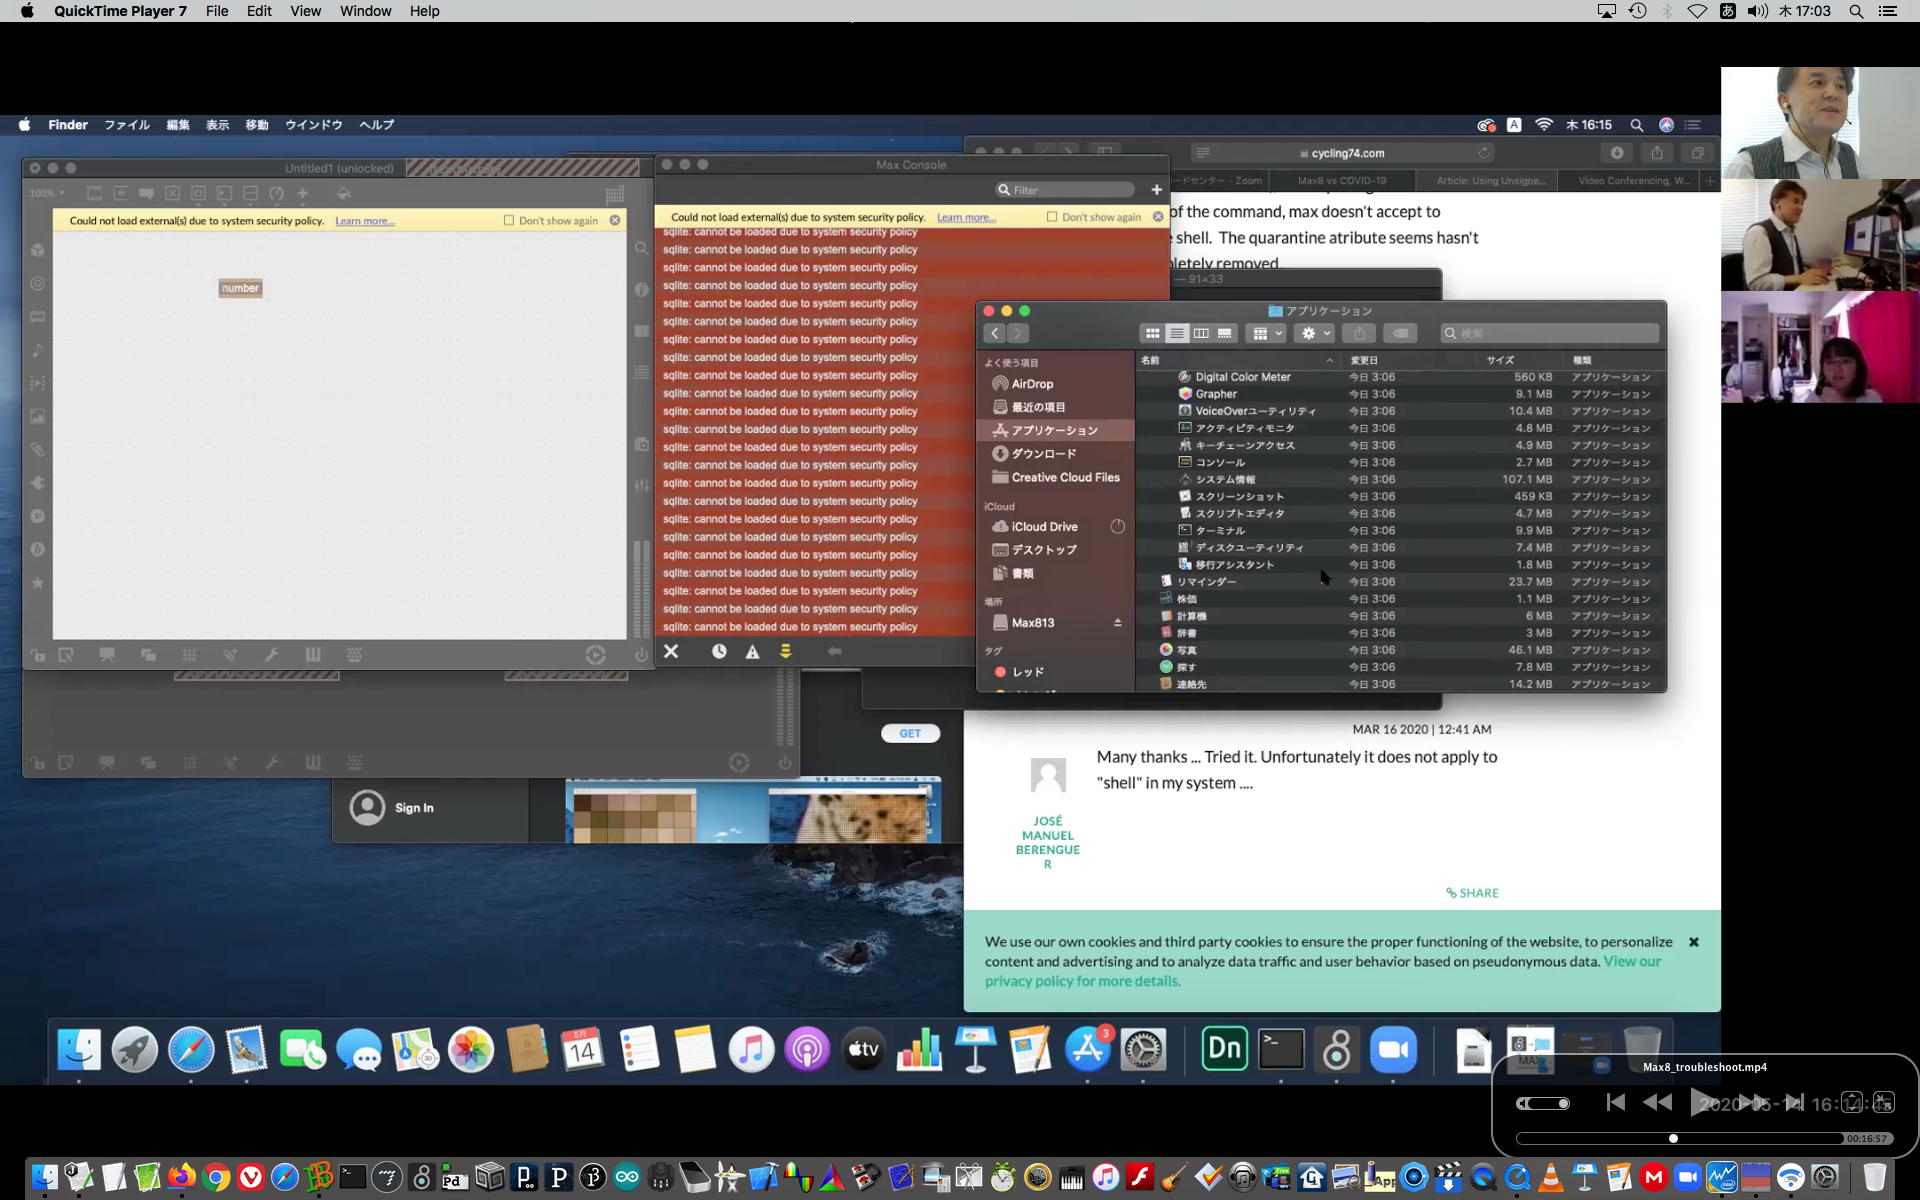Check 'Don't show again' in Max Console
Viewport: 1920px width, 1200px height.
[x=1052, y=217]
